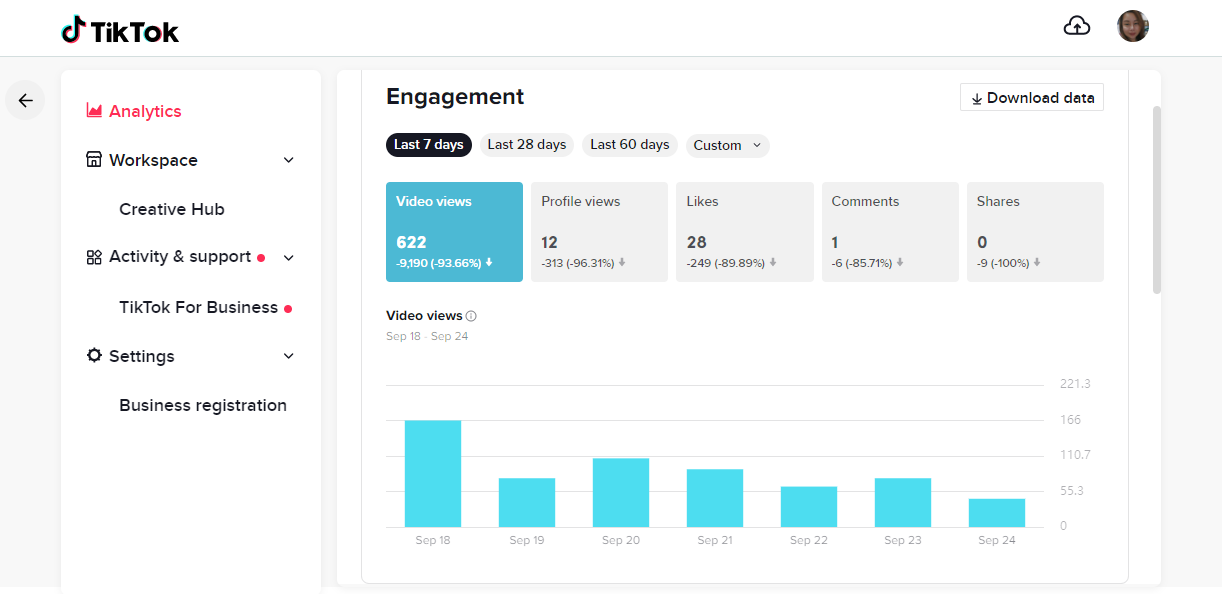1222x594 pixels.
Task: Click the 'Sep 18 - Sep 24' date range text
Action: coord(427,337)
